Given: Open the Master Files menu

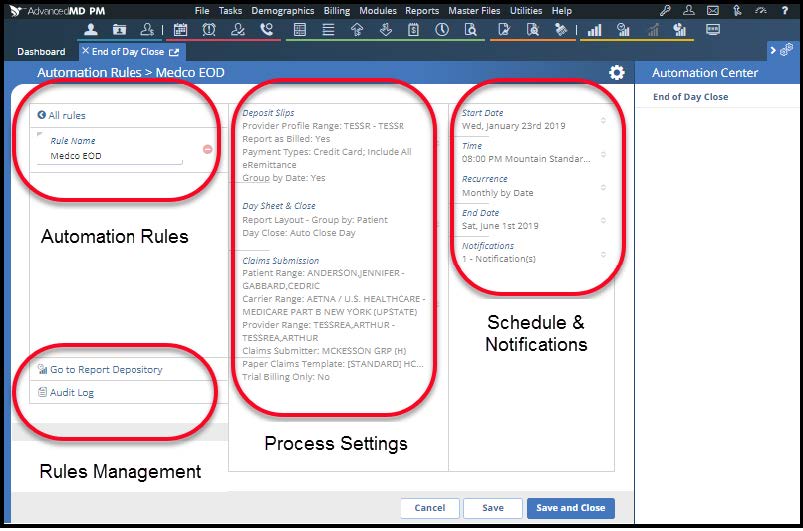Looking at the screenshot, I should pyautogui.click(x=474, y=11).
